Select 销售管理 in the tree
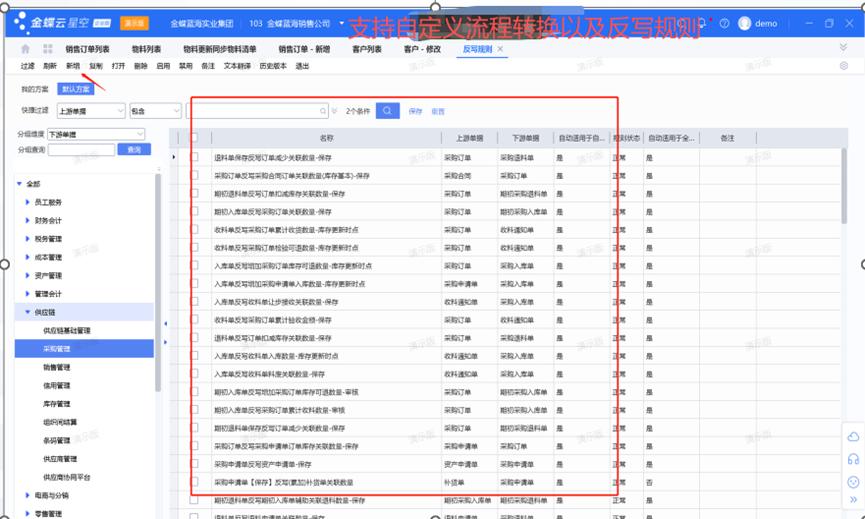 56,367
